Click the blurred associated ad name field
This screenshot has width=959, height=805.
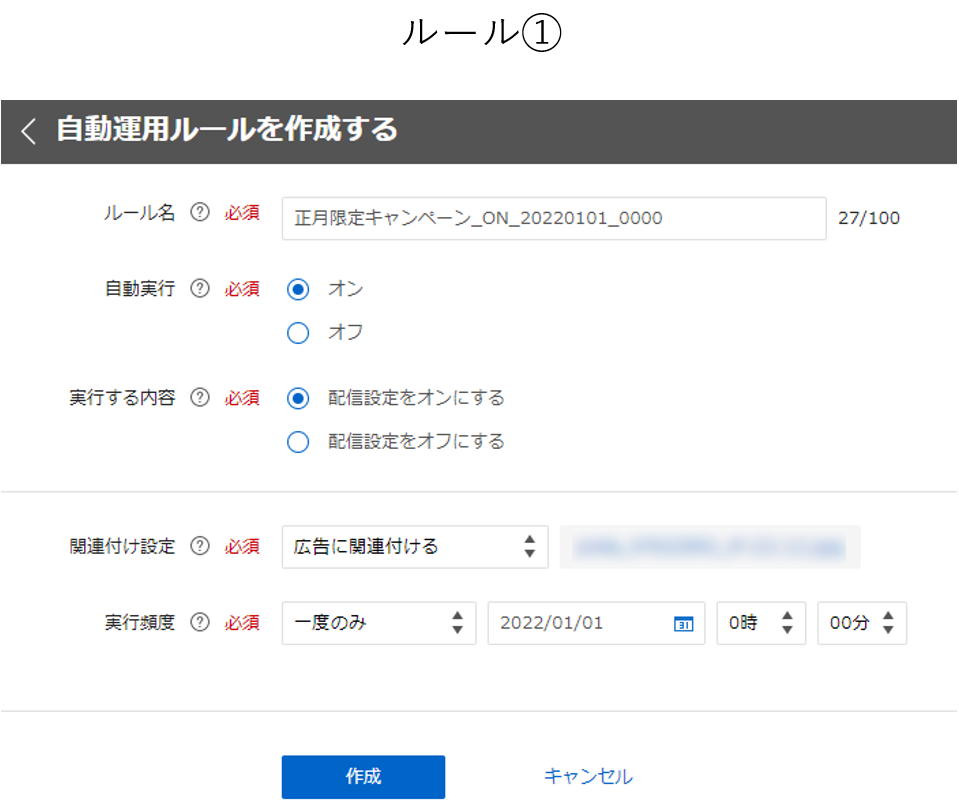click(x=710, y=547)
